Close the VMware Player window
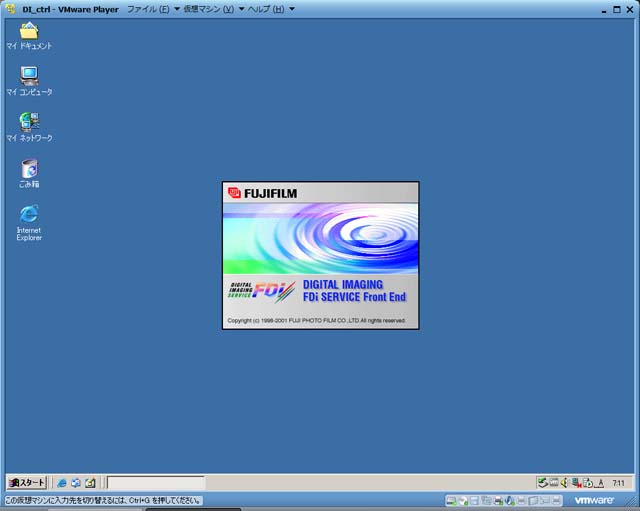The height and width of the screenshot is (511, 640). (630, 9)
